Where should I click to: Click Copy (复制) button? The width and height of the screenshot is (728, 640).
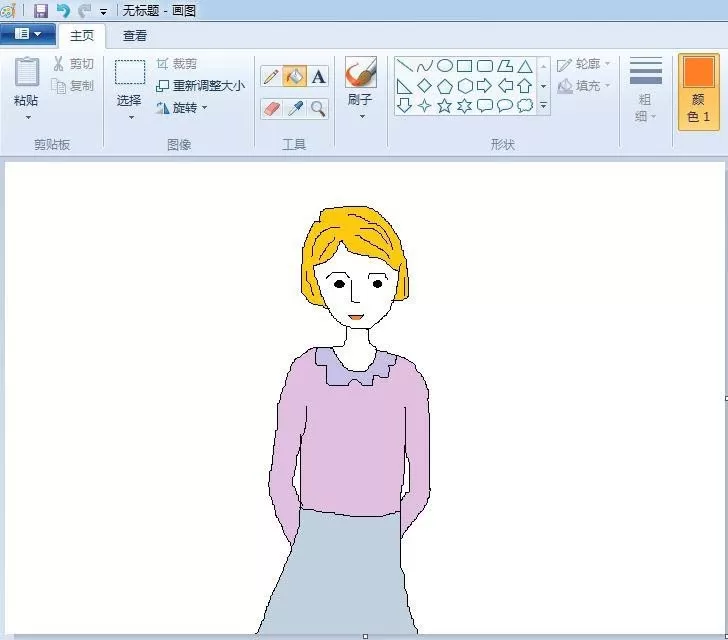point(74,86)
